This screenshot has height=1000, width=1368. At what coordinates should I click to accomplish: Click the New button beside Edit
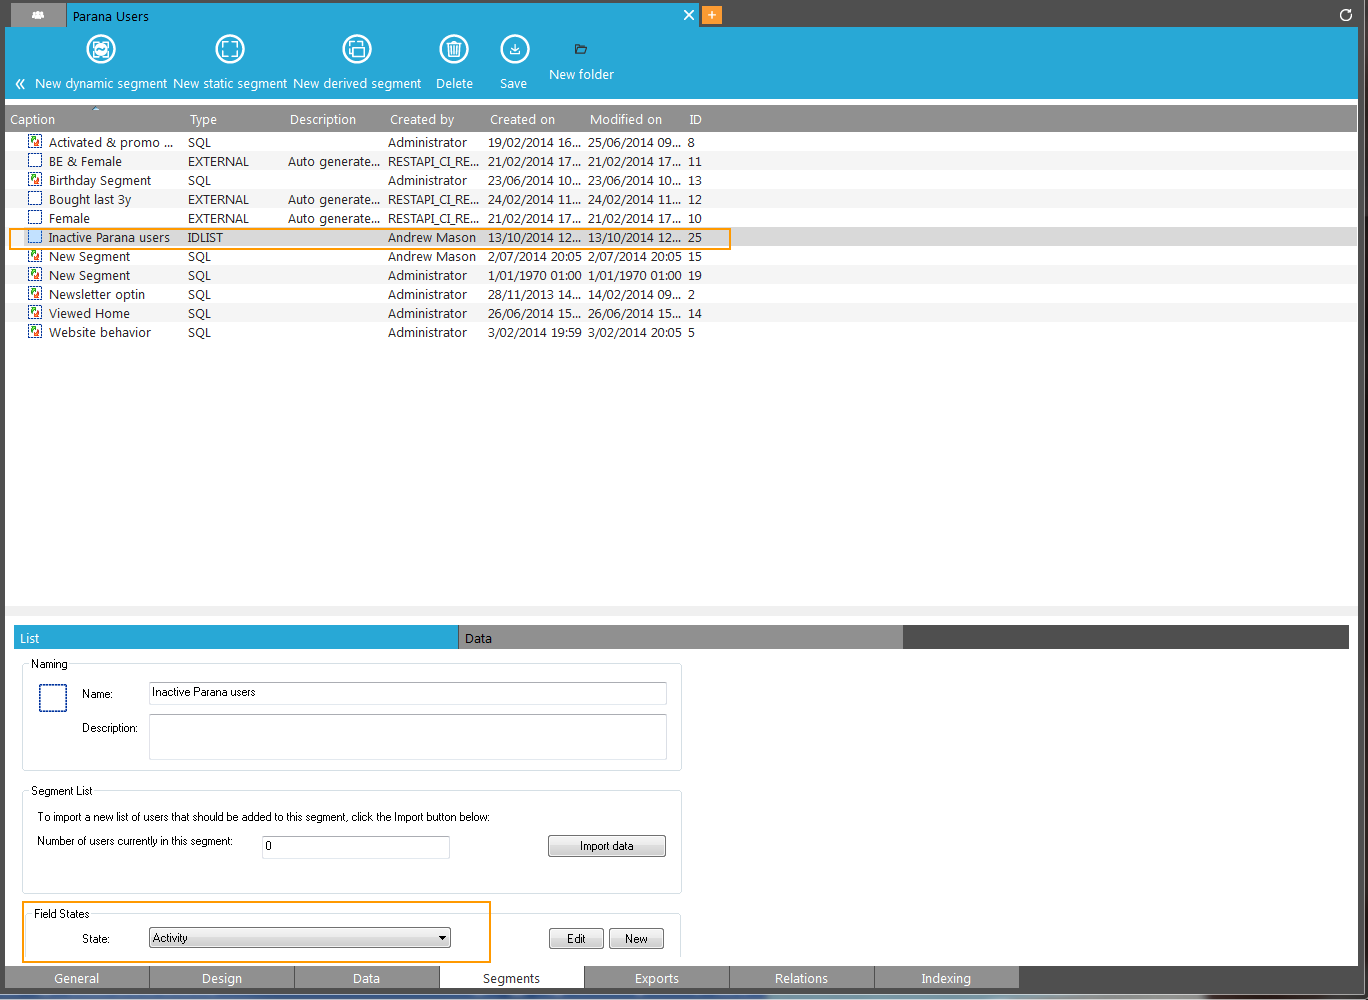pyautogui.click(x=636, y=939)
